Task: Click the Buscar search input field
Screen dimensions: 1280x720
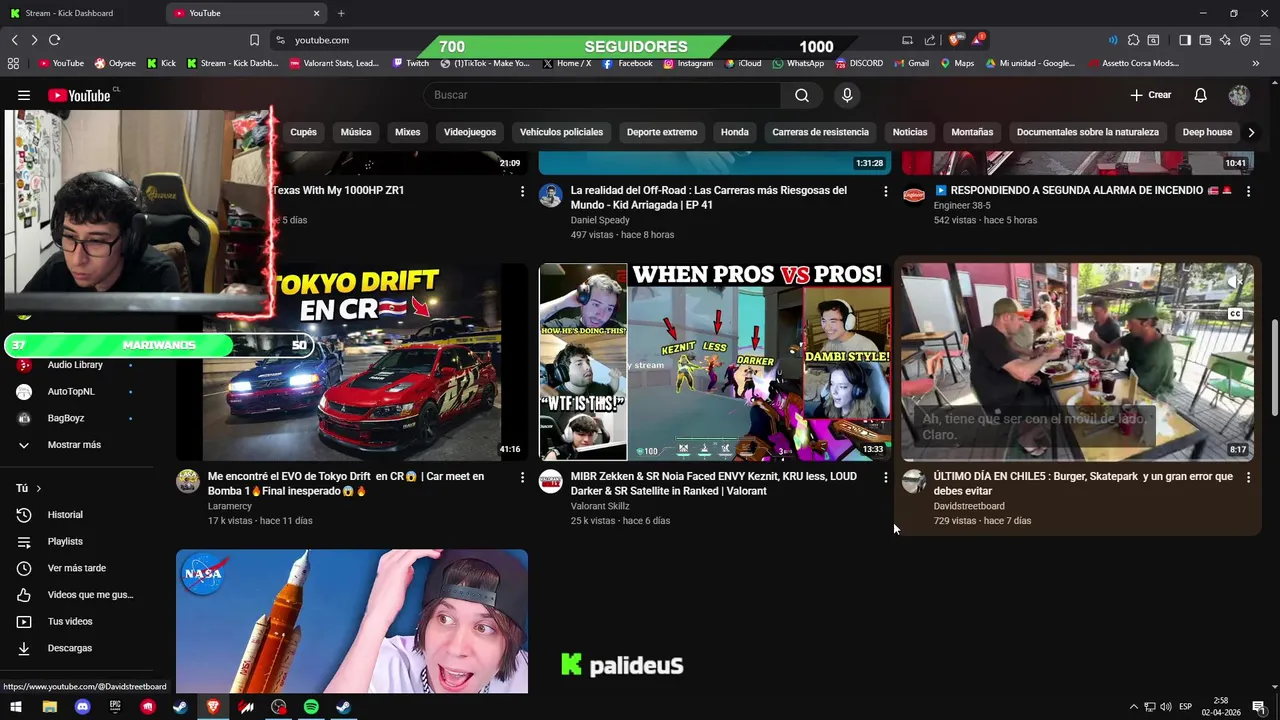Action: click(602, 95)
